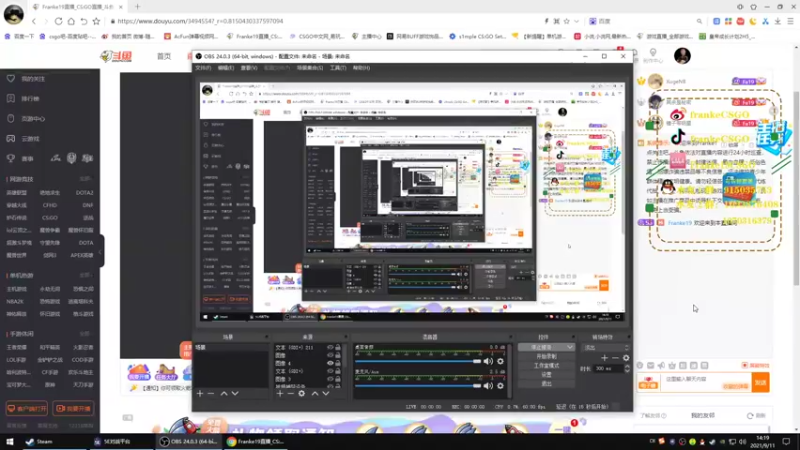Click the browser address bar URL
800x450 pixels.
pos(200,21)
